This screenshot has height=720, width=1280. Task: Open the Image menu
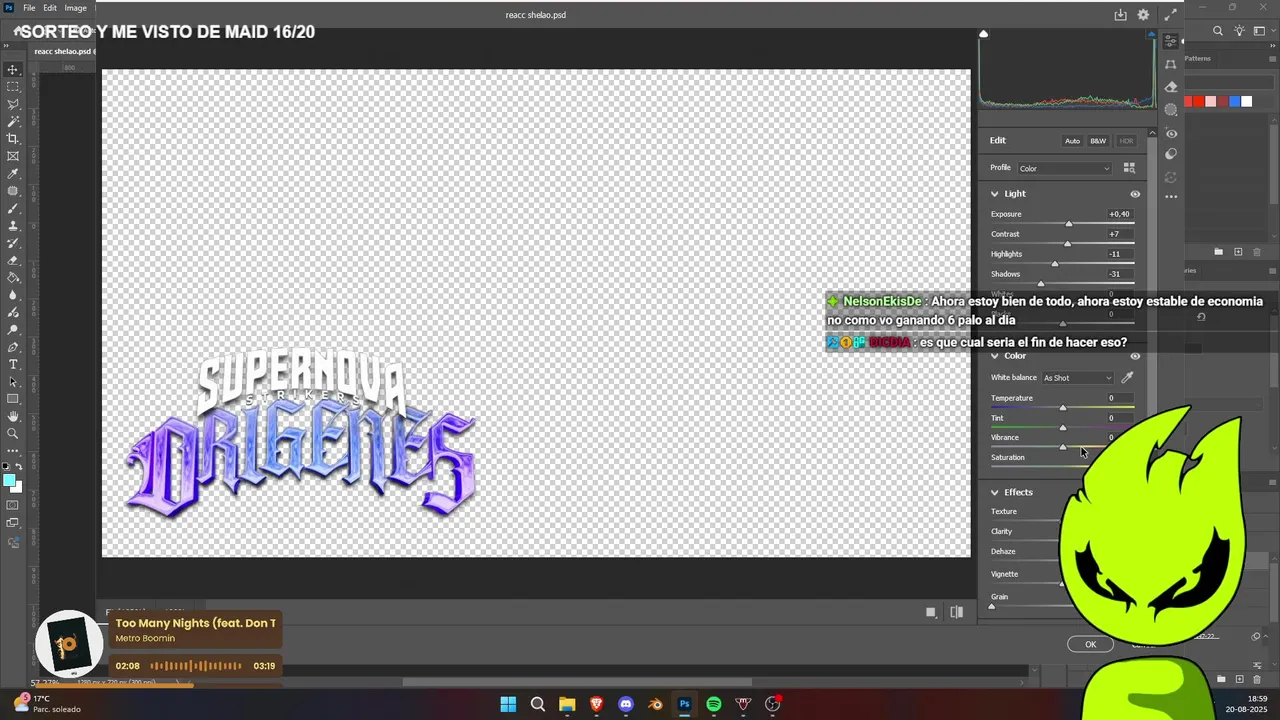click(76, 8)
